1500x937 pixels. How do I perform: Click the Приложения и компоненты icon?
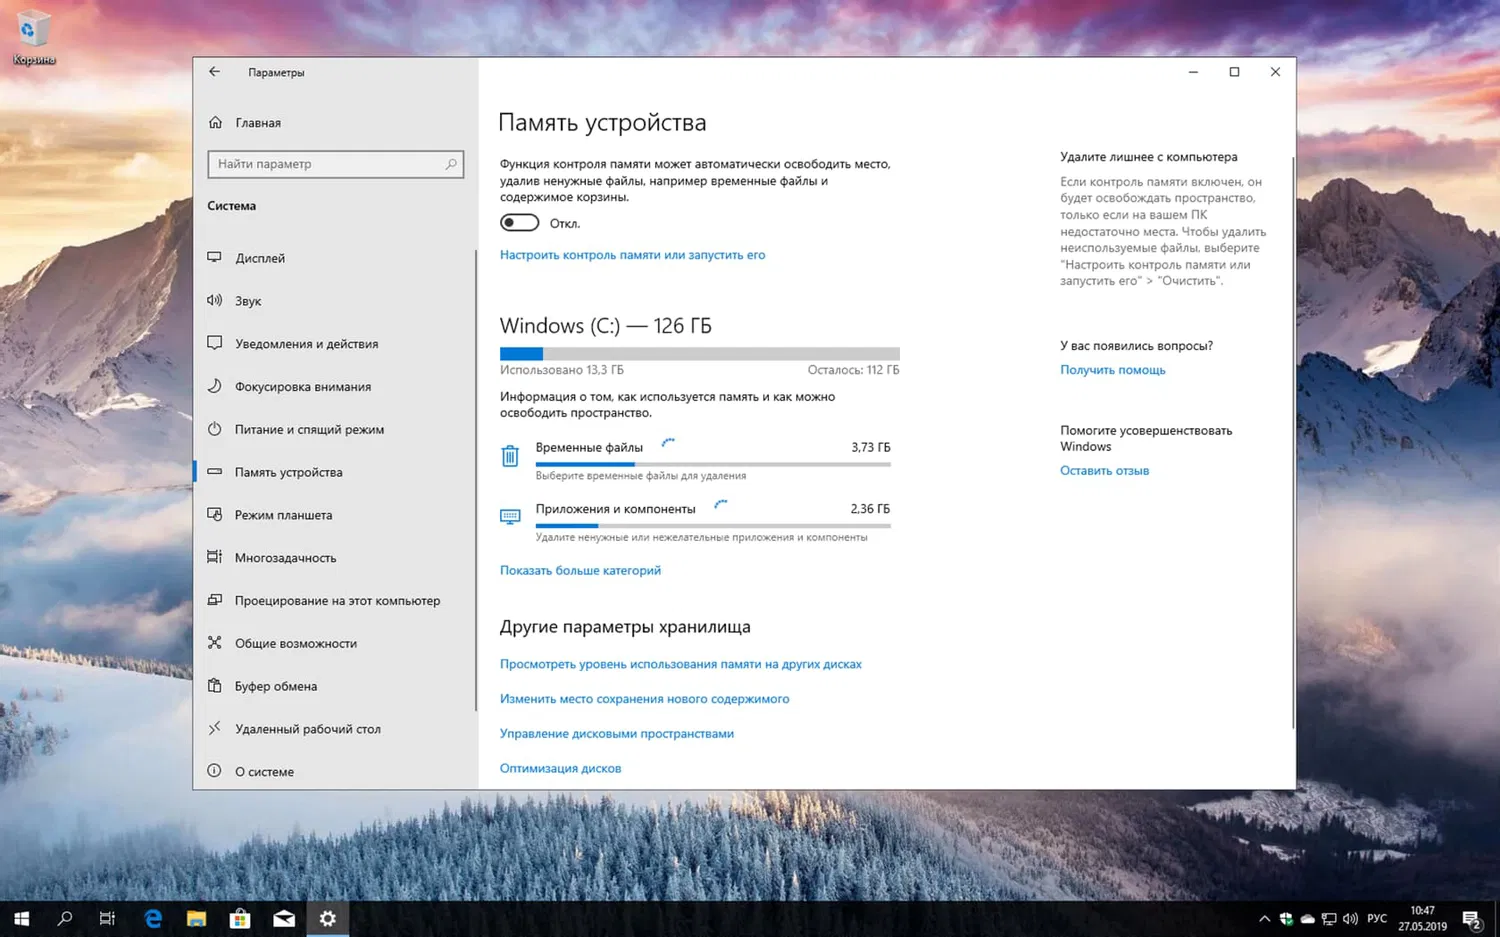click(510, 516)
